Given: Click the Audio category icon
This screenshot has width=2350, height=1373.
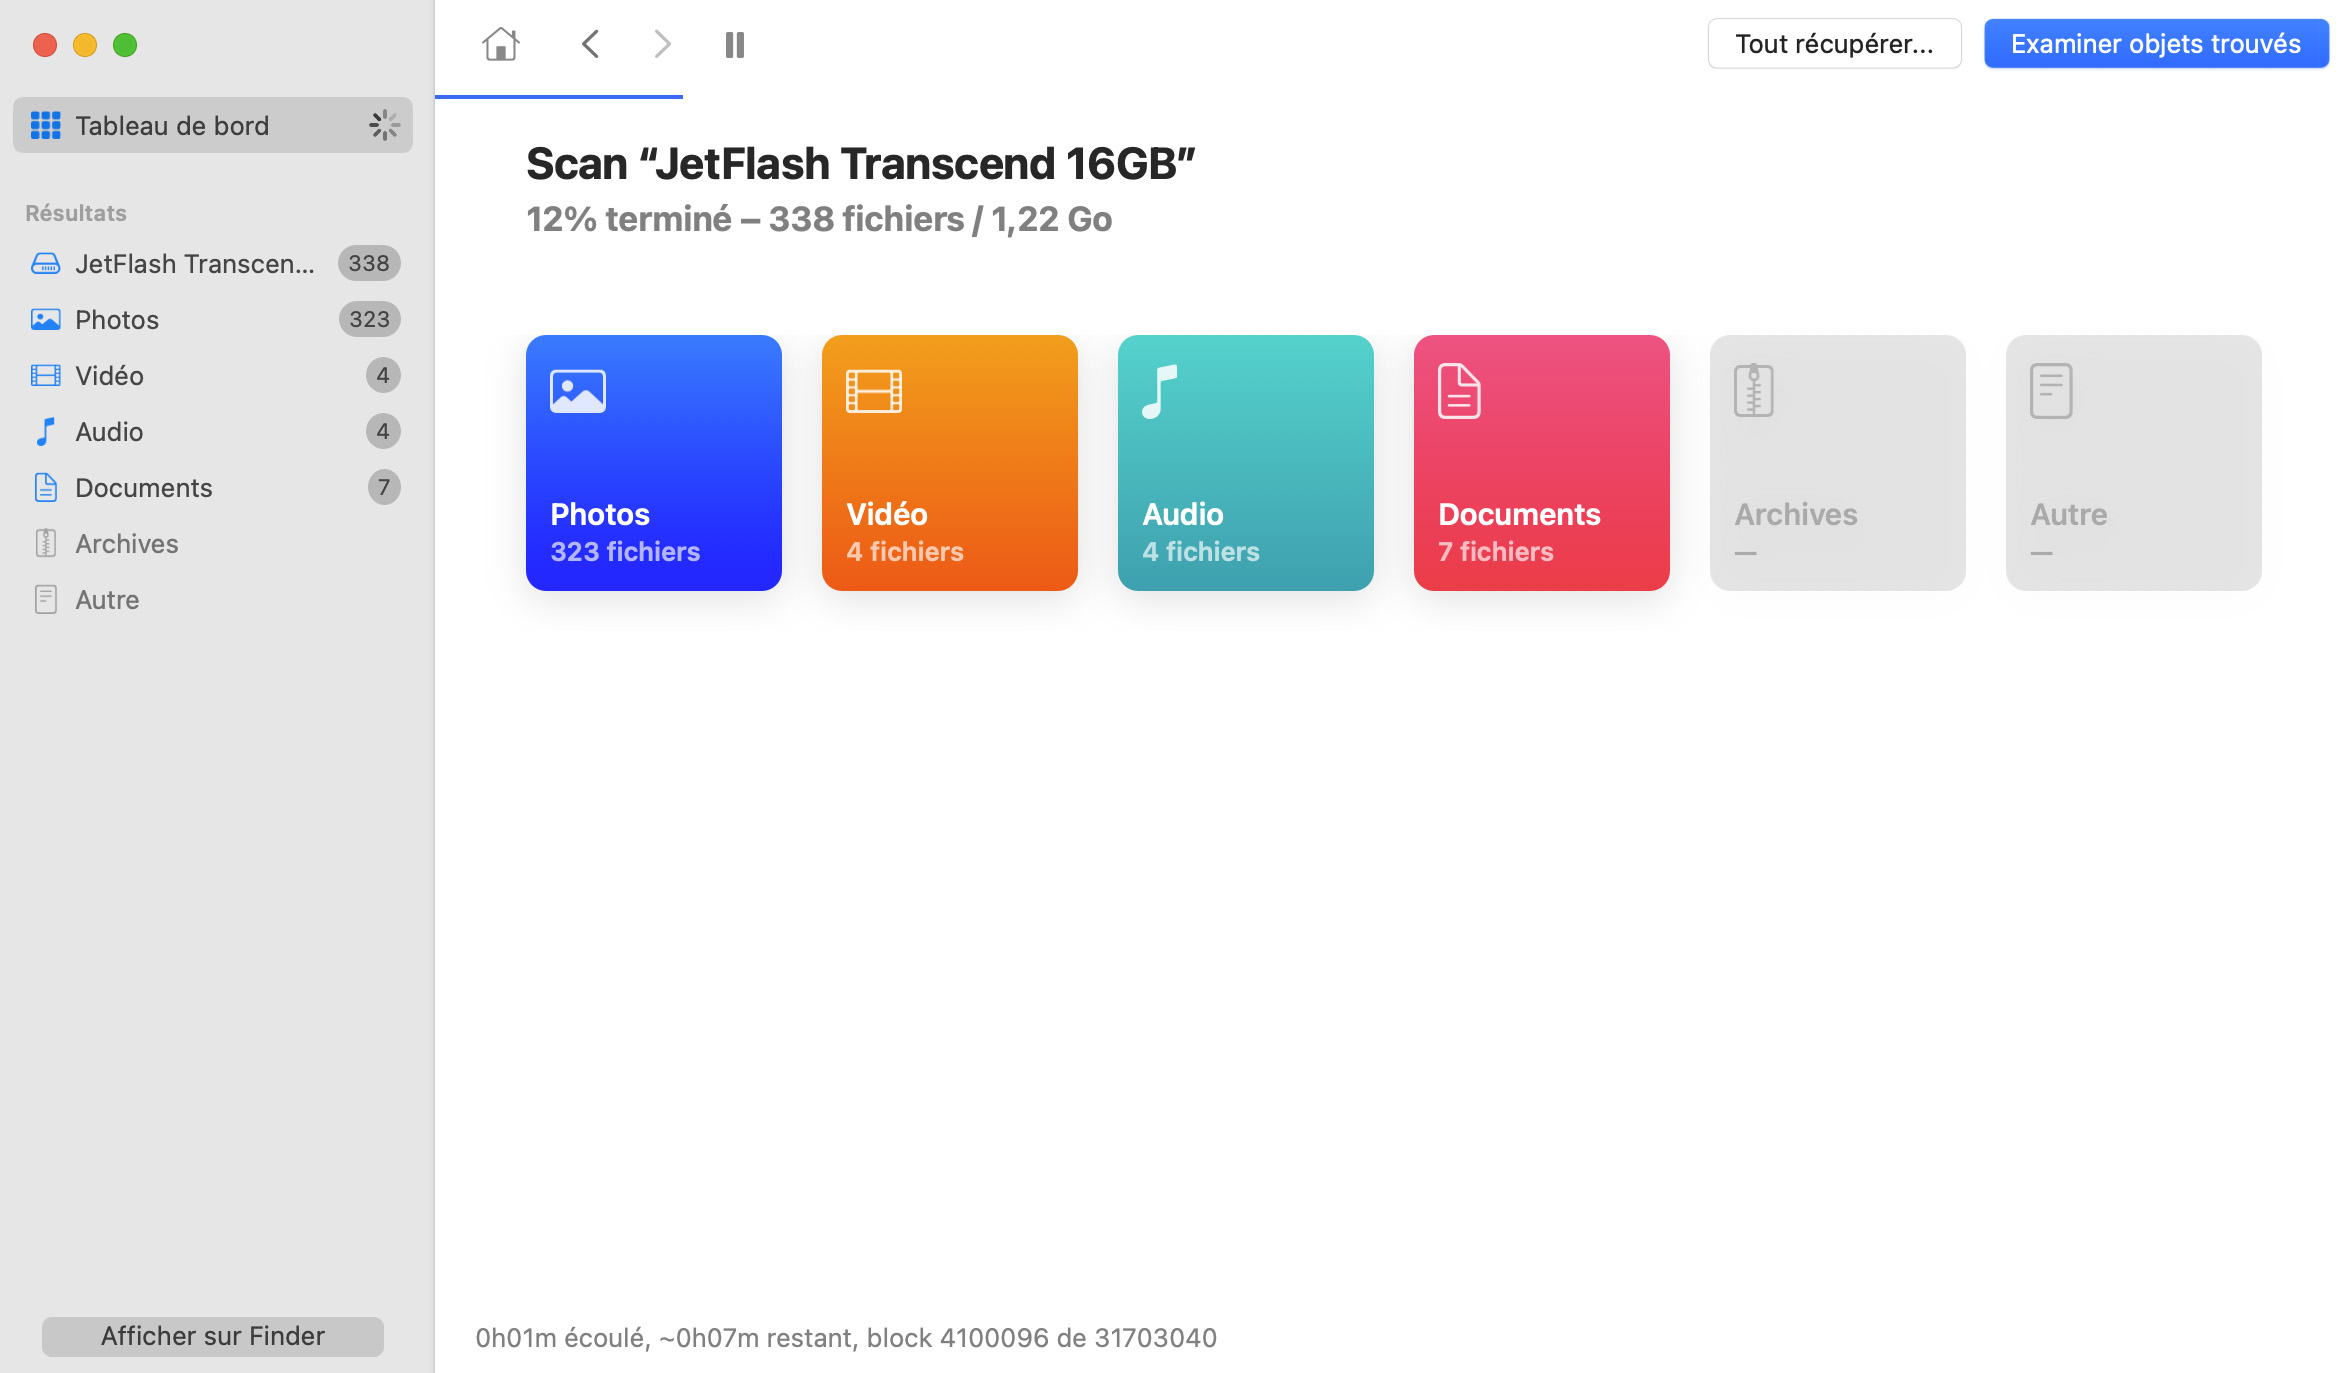Looking at the screenshot, I should coord(1244,463).
